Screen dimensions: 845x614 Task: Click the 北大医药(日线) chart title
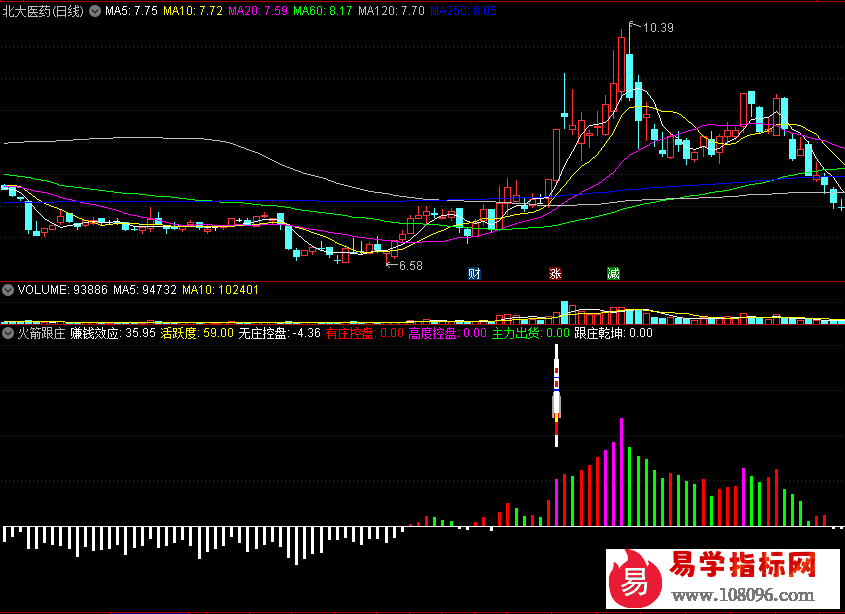pos(43,10)
